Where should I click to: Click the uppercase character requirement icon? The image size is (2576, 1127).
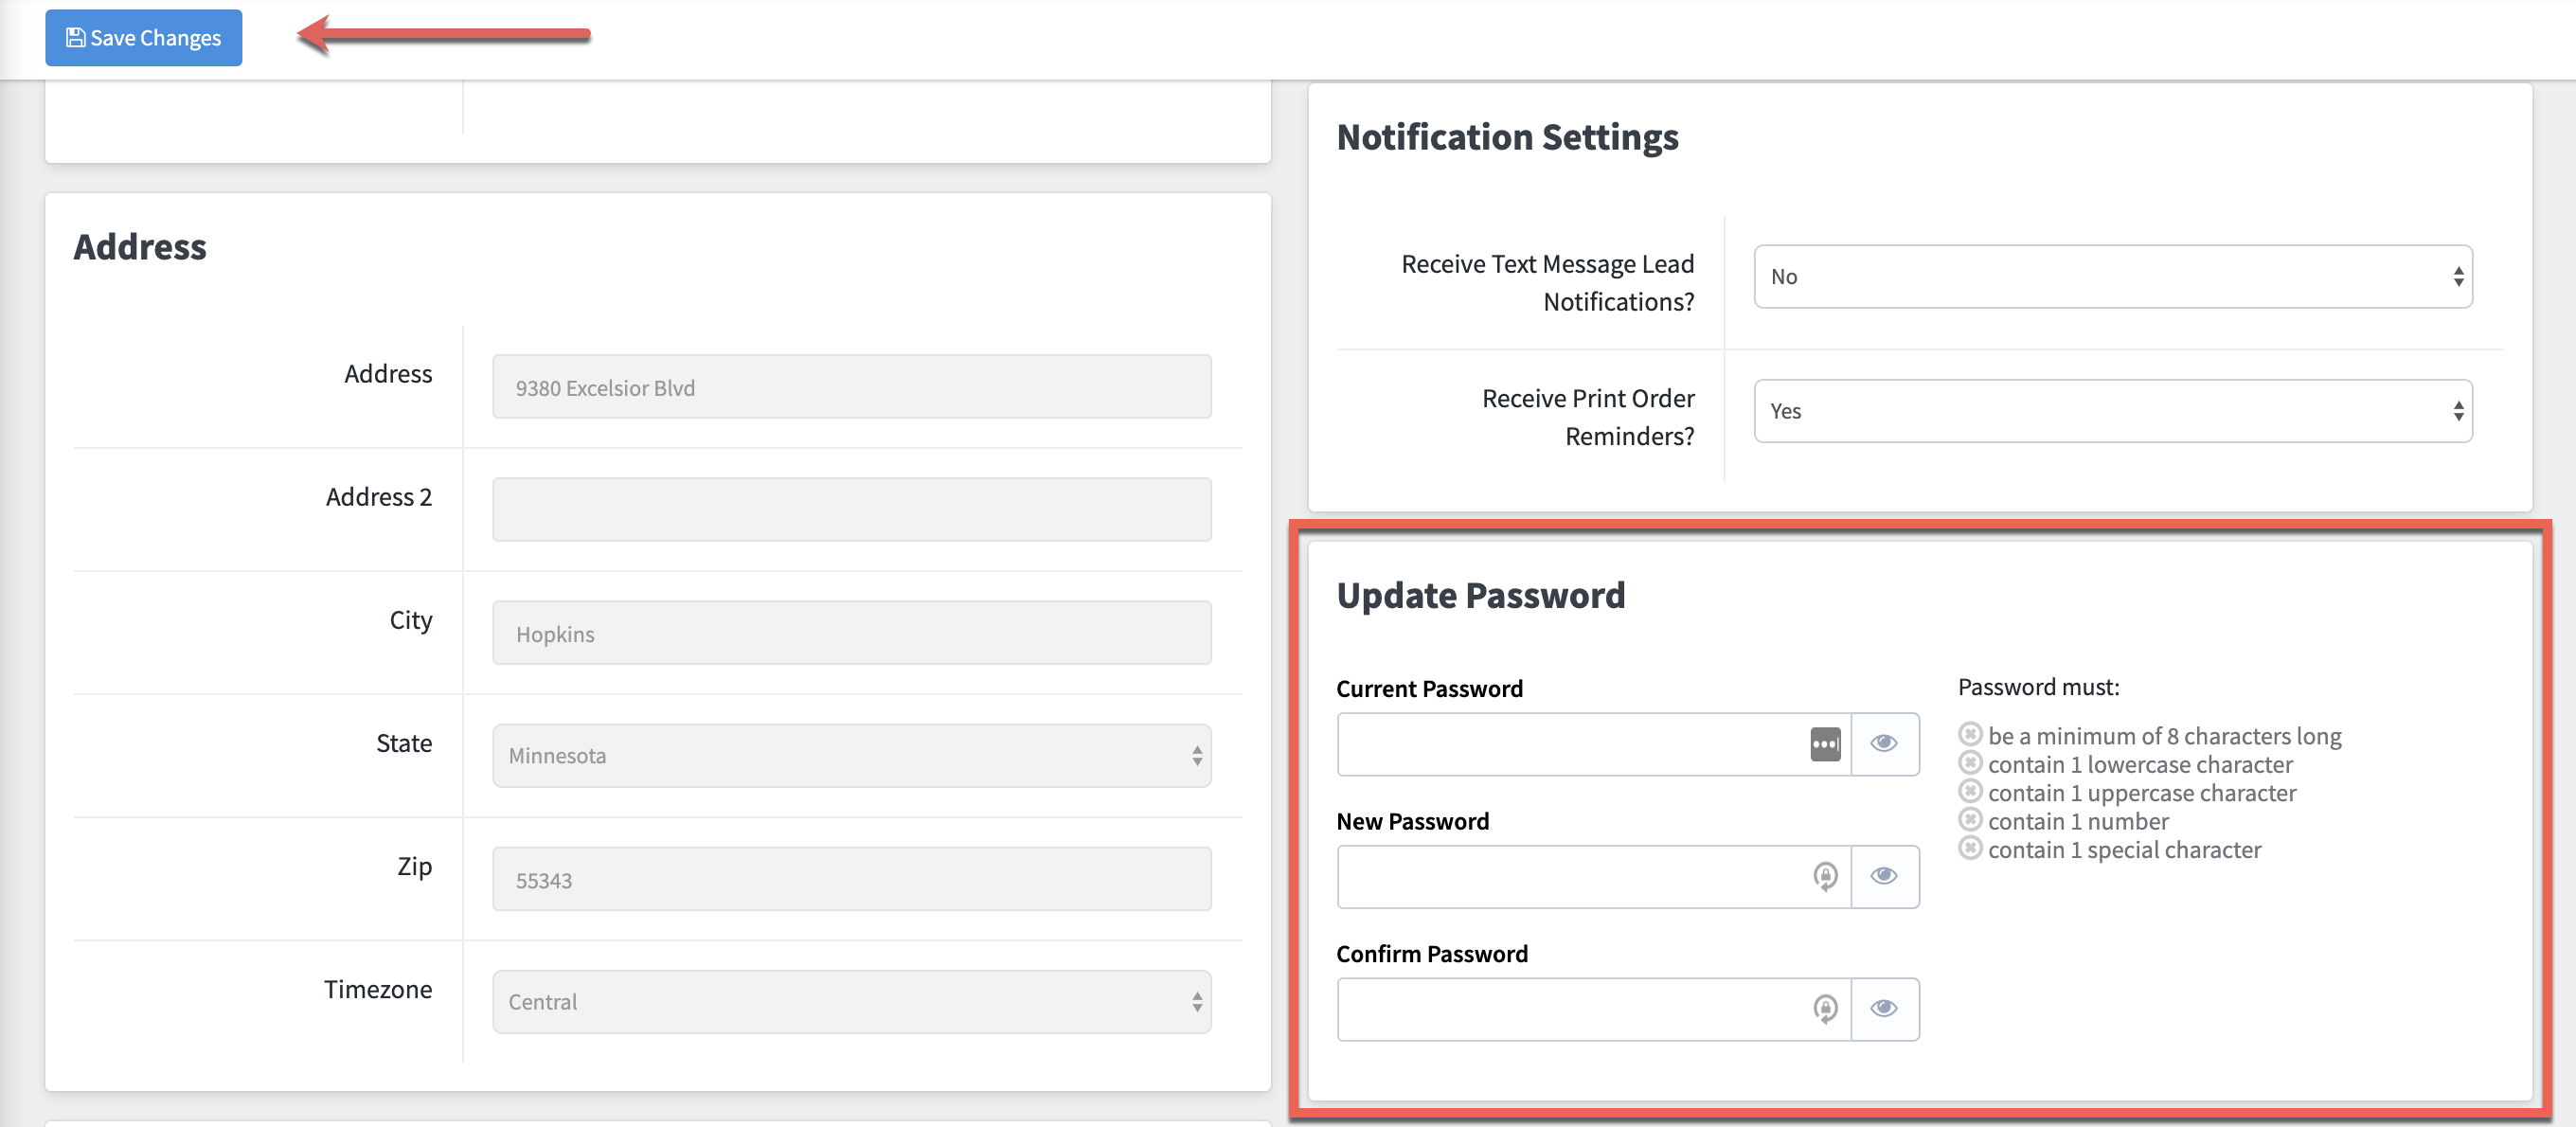coord(1969,792)
